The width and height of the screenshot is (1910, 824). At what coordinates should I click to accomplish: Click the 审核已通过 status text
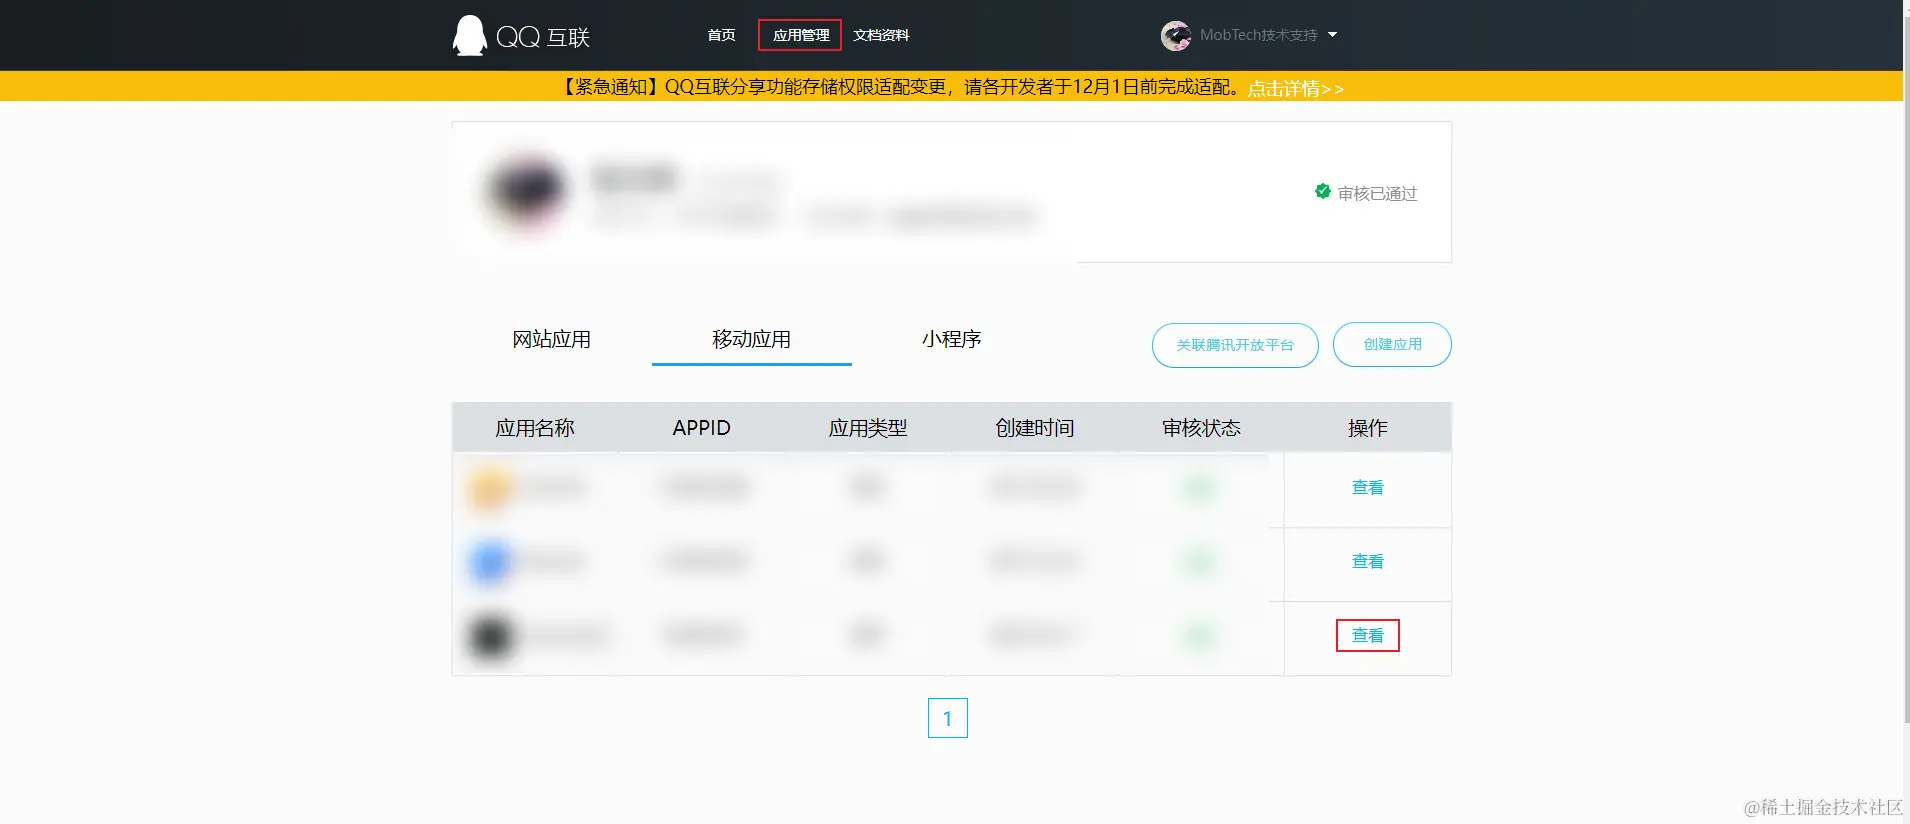[1377, 194]
